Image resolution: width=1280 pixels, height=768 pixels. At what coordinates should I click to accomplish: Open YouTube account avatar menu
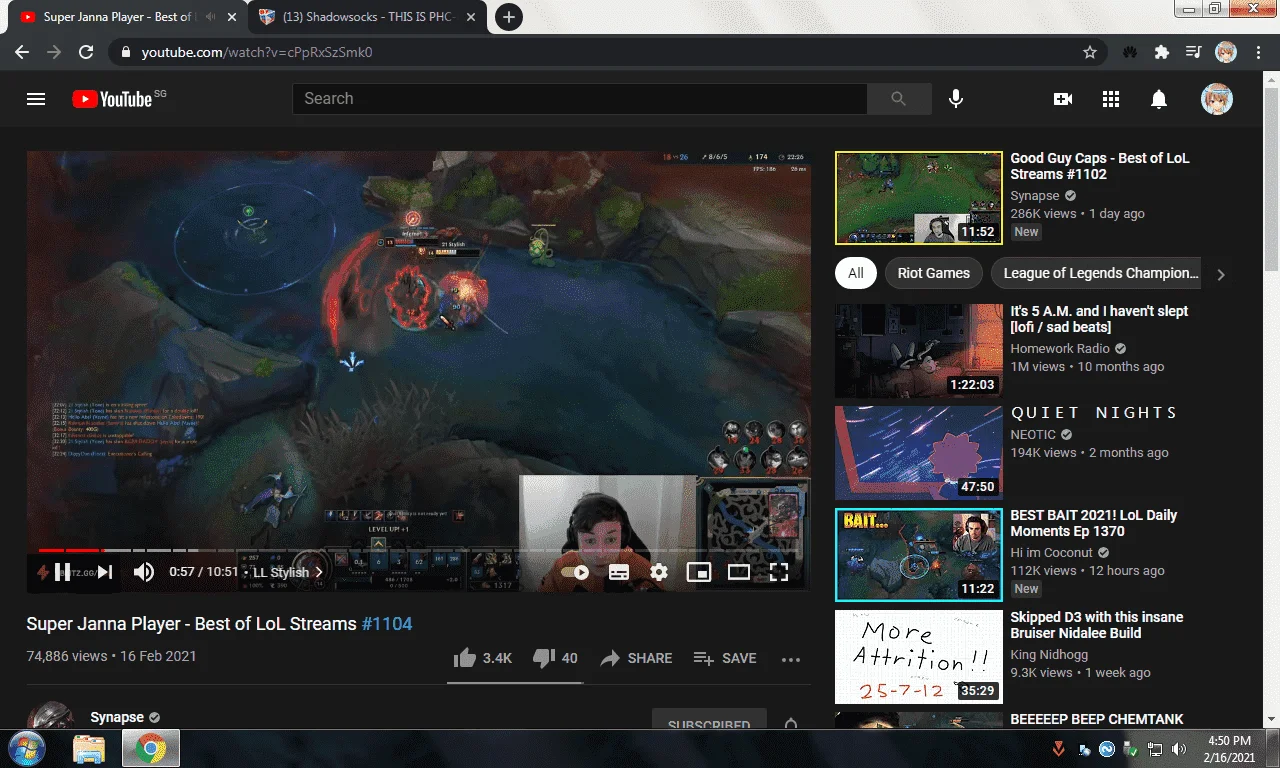[1217, 99]
